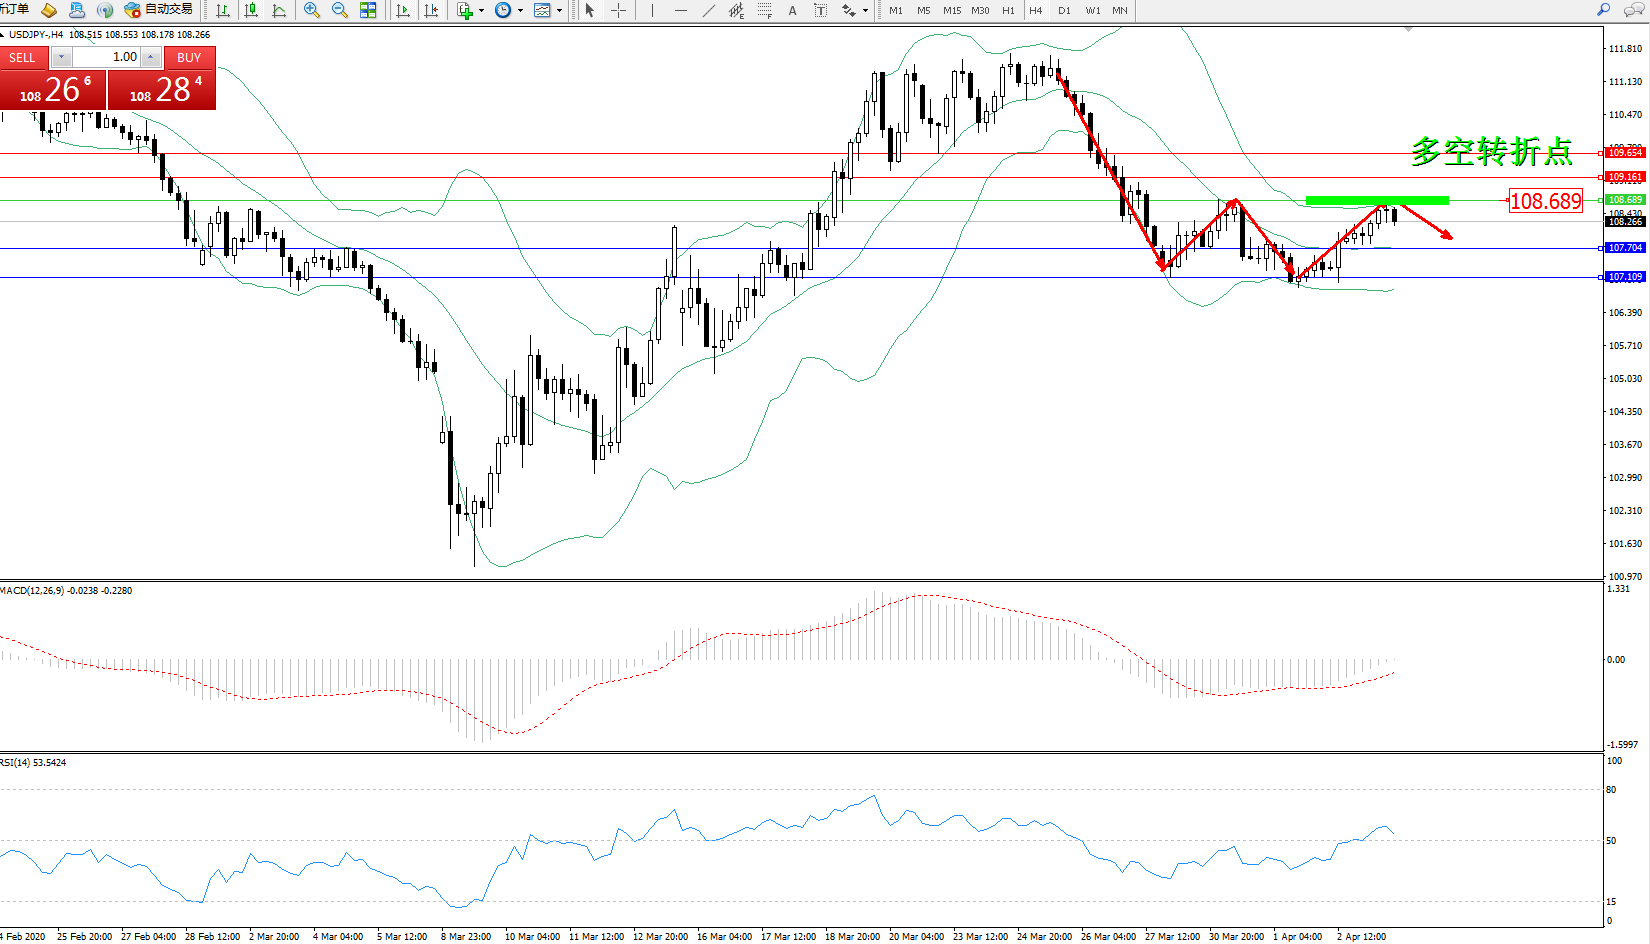Toggle chart auto scroll
Viewport: 1650px width, 944px height.
tap(403, 10)
